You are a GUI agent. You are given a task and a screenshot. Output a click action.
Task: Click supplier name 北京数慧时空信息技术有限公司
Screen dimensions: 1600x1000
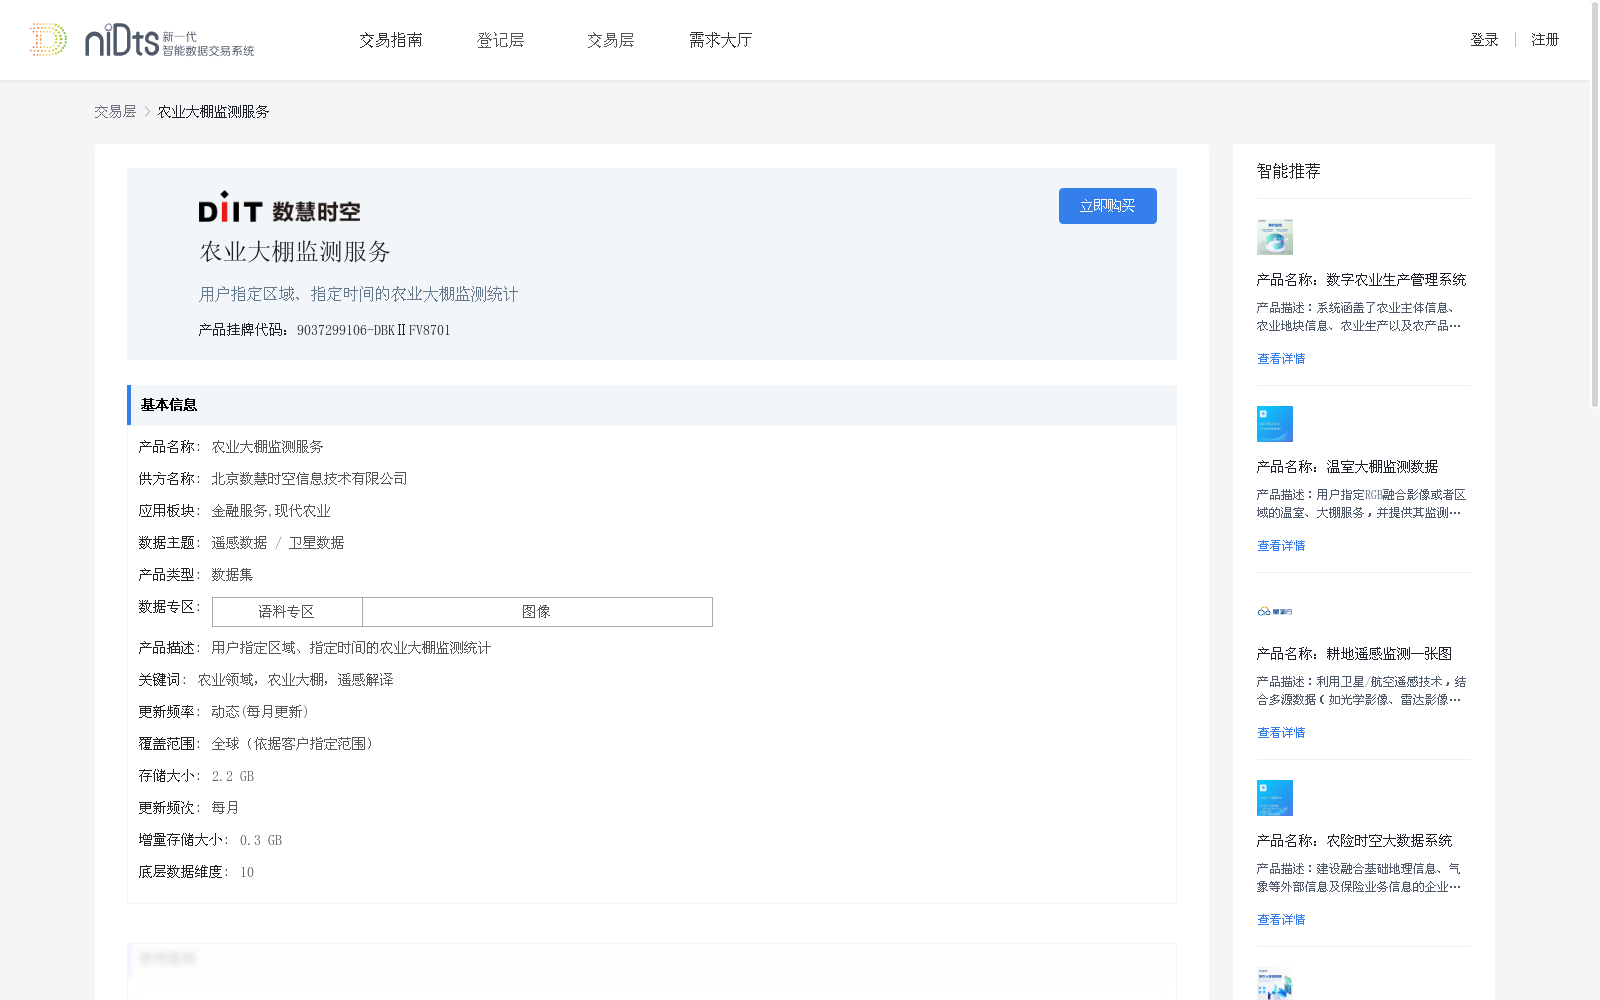pyautogui.click(x=309, y=479)
